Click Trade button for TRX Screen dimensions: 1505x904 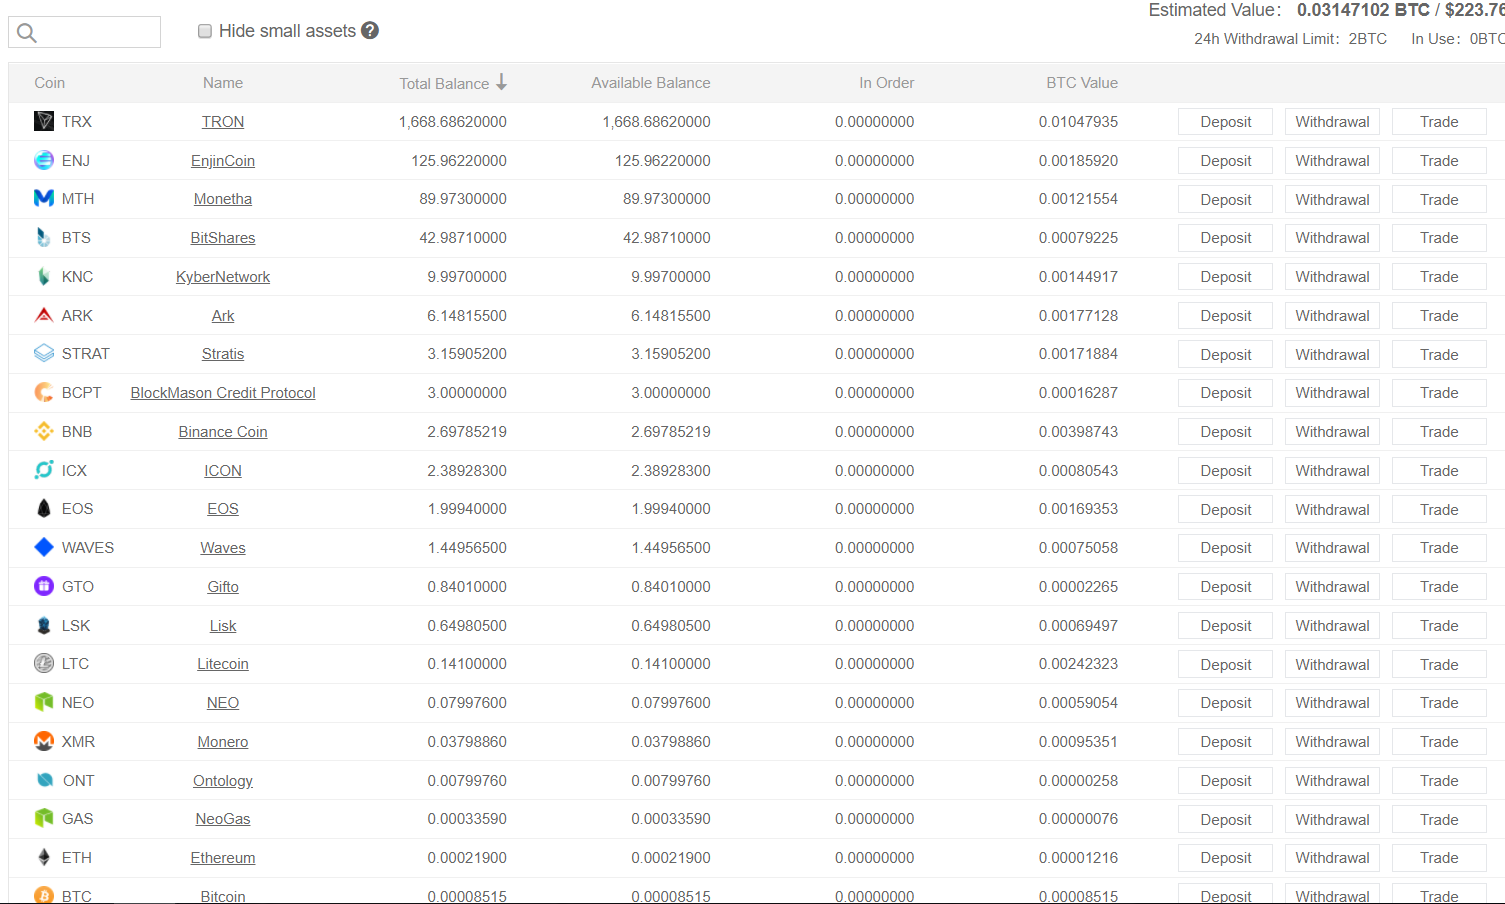click(1439, 122)
